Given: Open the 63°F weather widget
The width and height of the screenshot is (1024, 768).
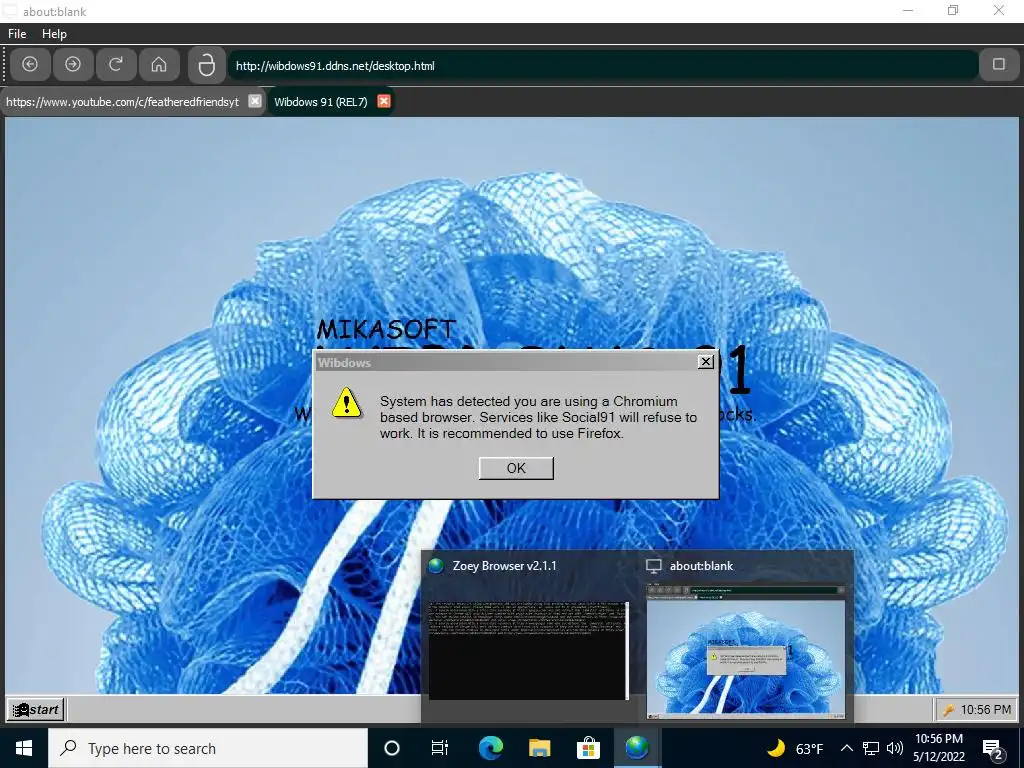Looking at the screenshot, I should pos(795,748).
